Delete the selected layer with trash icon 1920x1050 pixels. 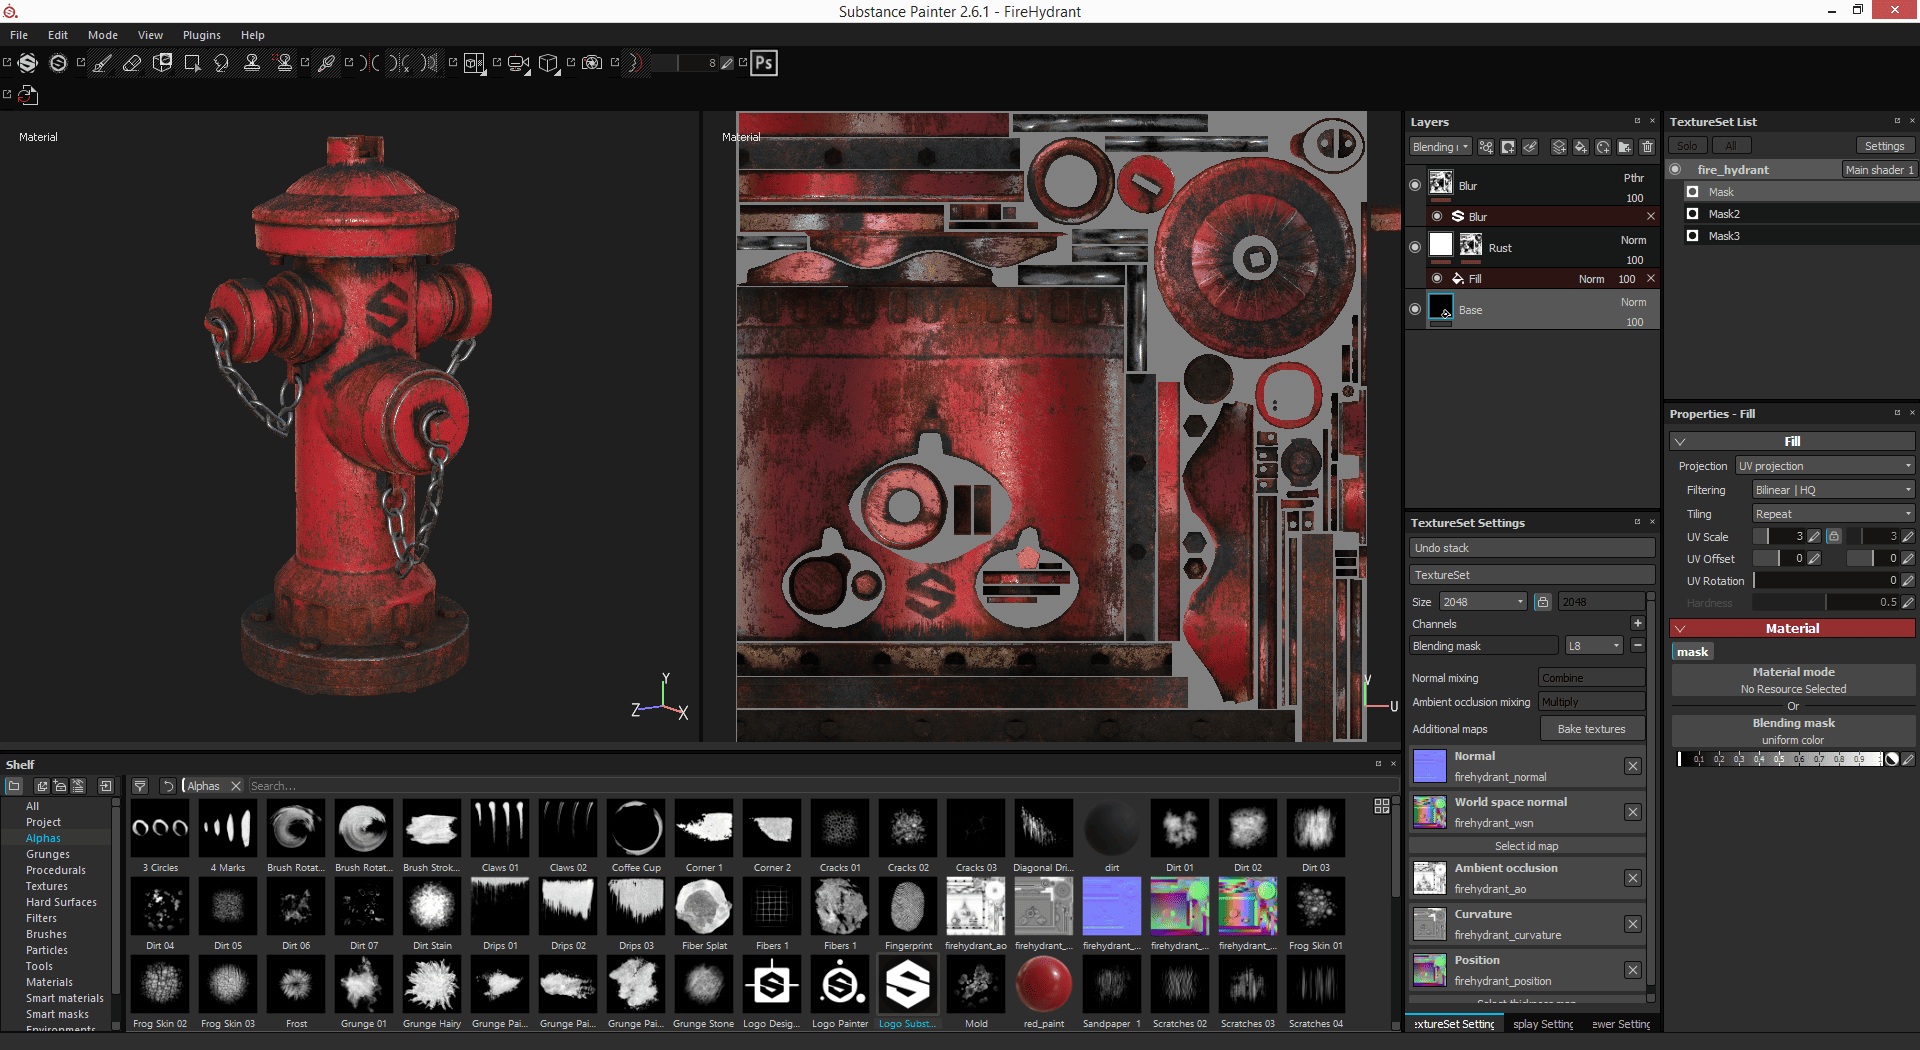[1647, 147]
